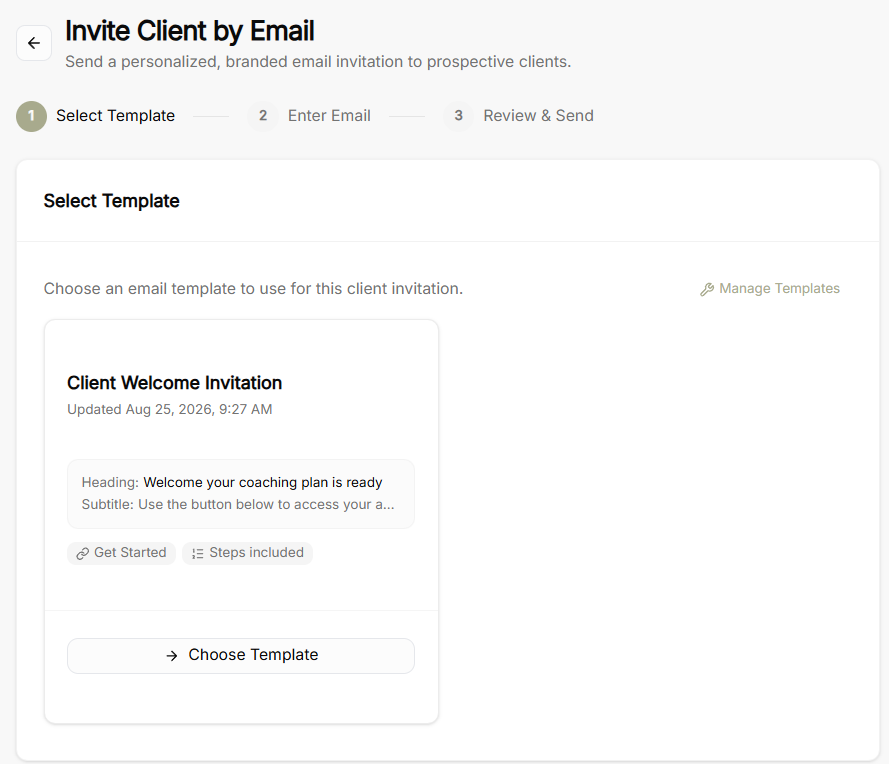Click the 'Subtitle: Use the button below' line
The image size is (889, 764).
238,504
